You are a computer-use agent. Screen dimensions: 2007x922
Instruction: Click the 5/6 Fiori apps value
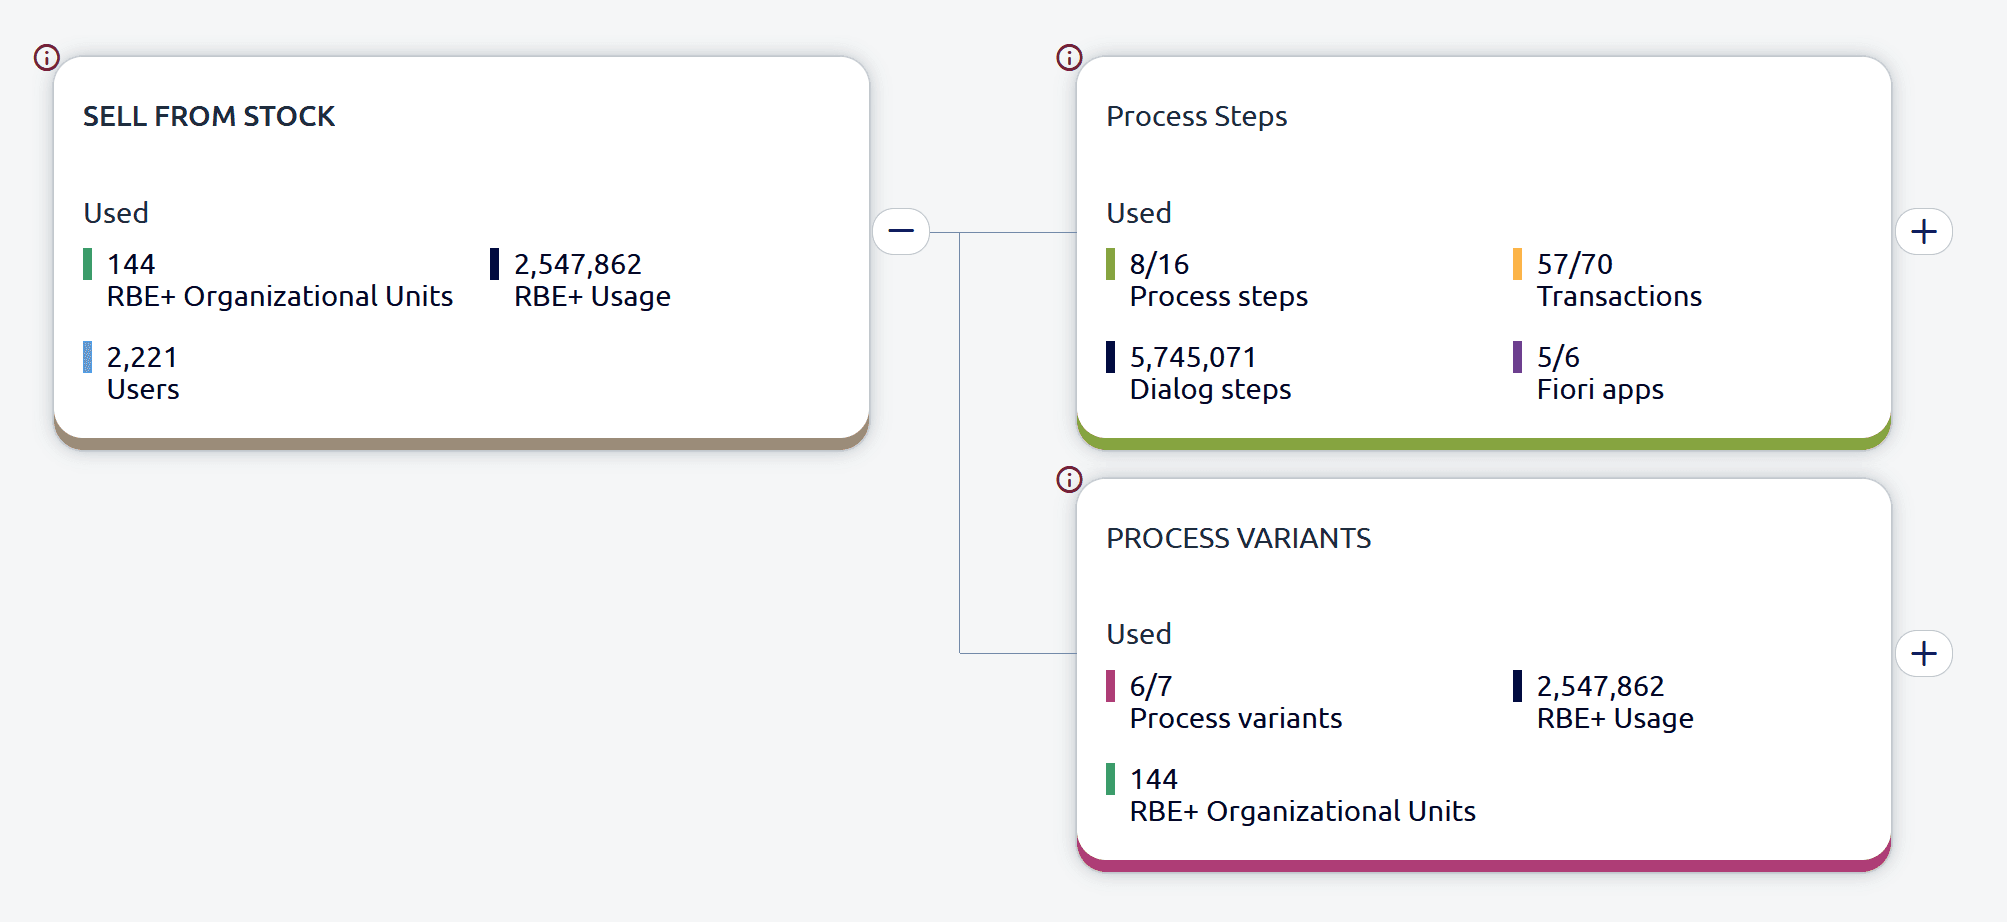pos(1558,357)
